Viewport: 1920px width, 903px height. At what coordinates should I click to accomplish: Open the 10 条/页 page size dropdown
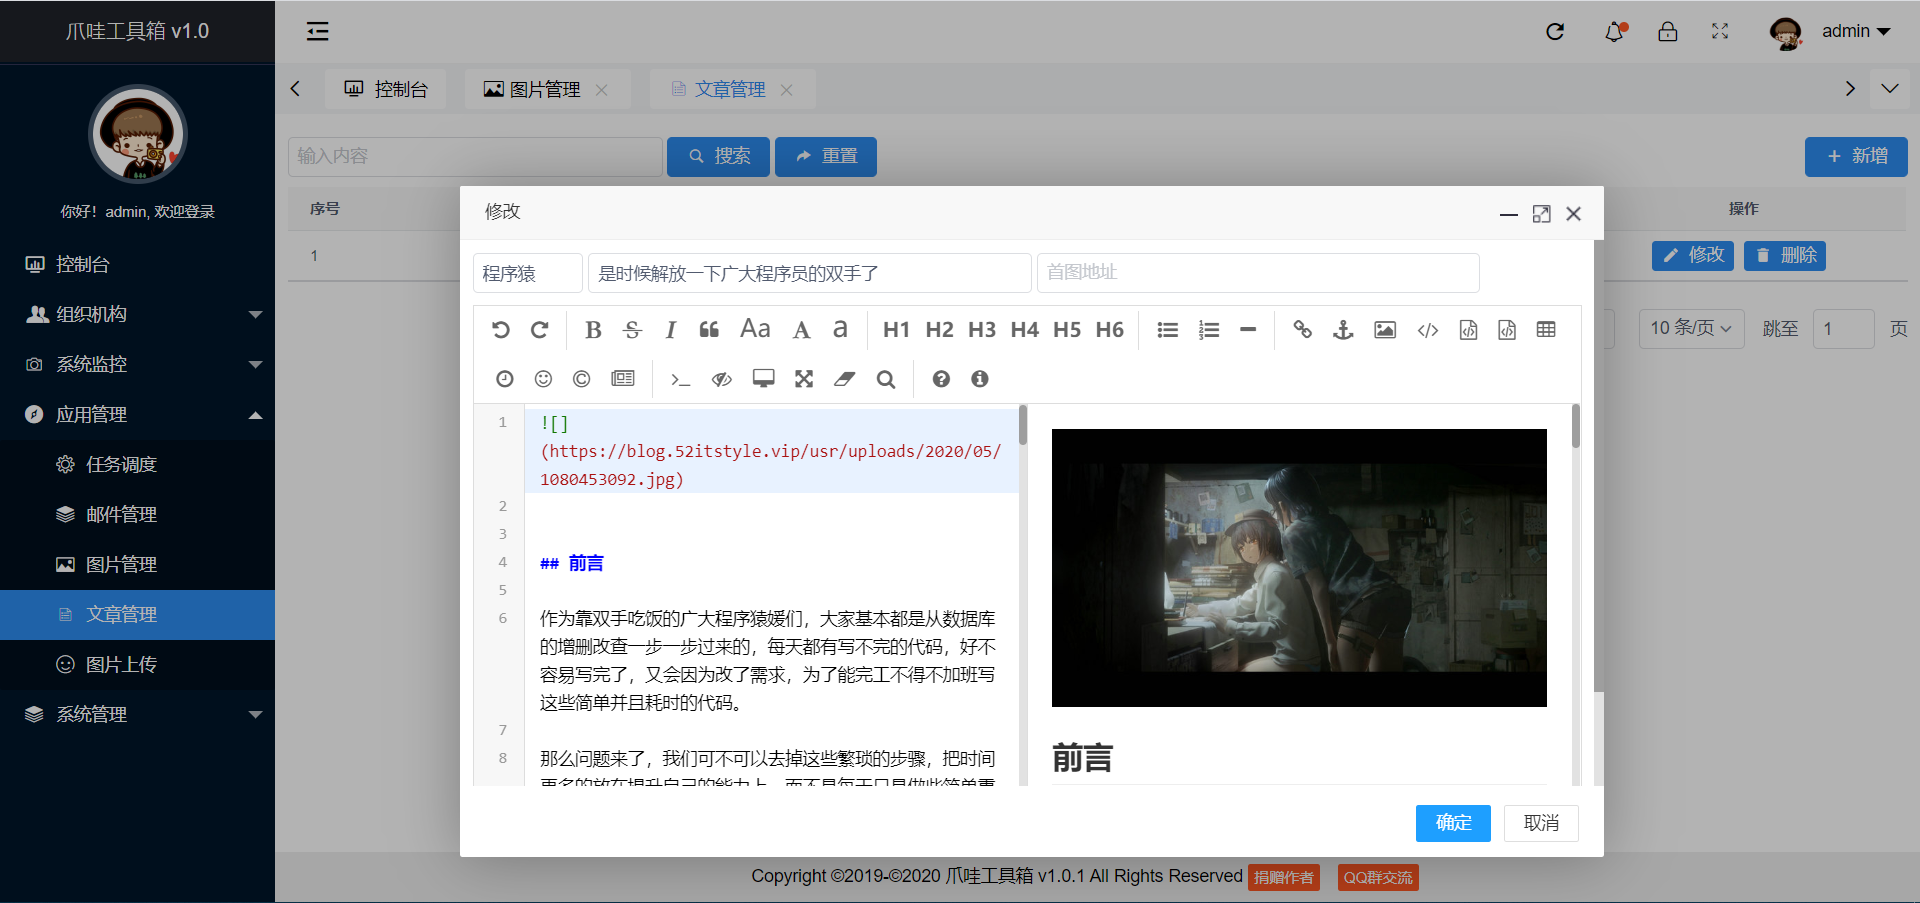[1691, 328]
